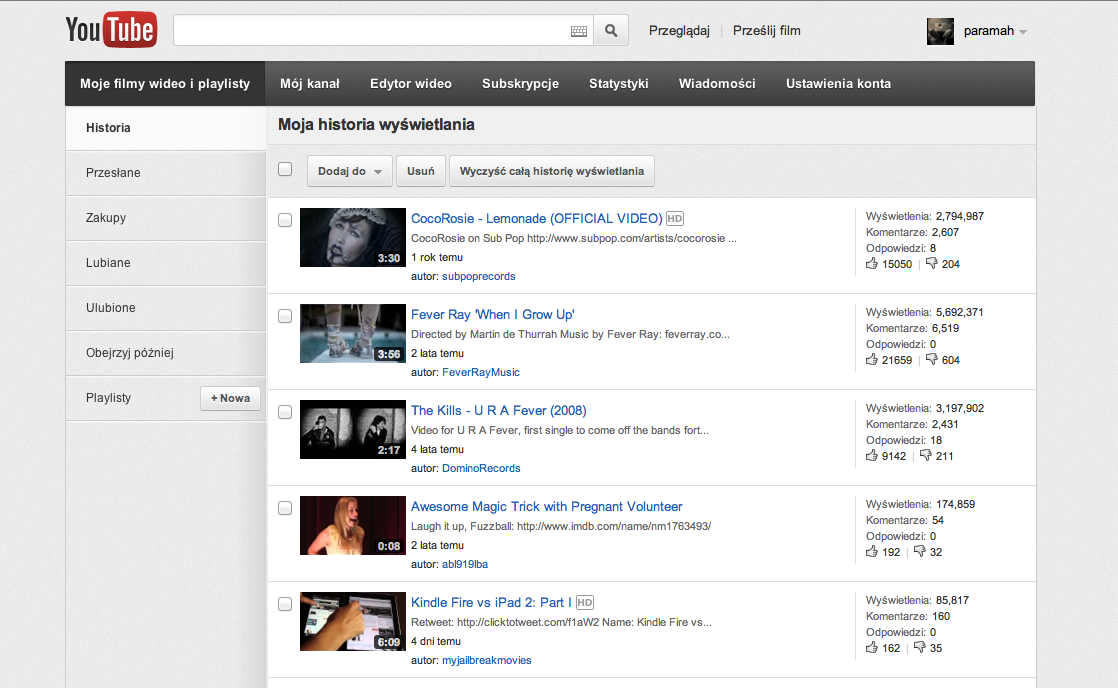Open The Kills U R A Fever thumbnail
Viewport: 1118px width, 688px height.
tap(353, 429)
